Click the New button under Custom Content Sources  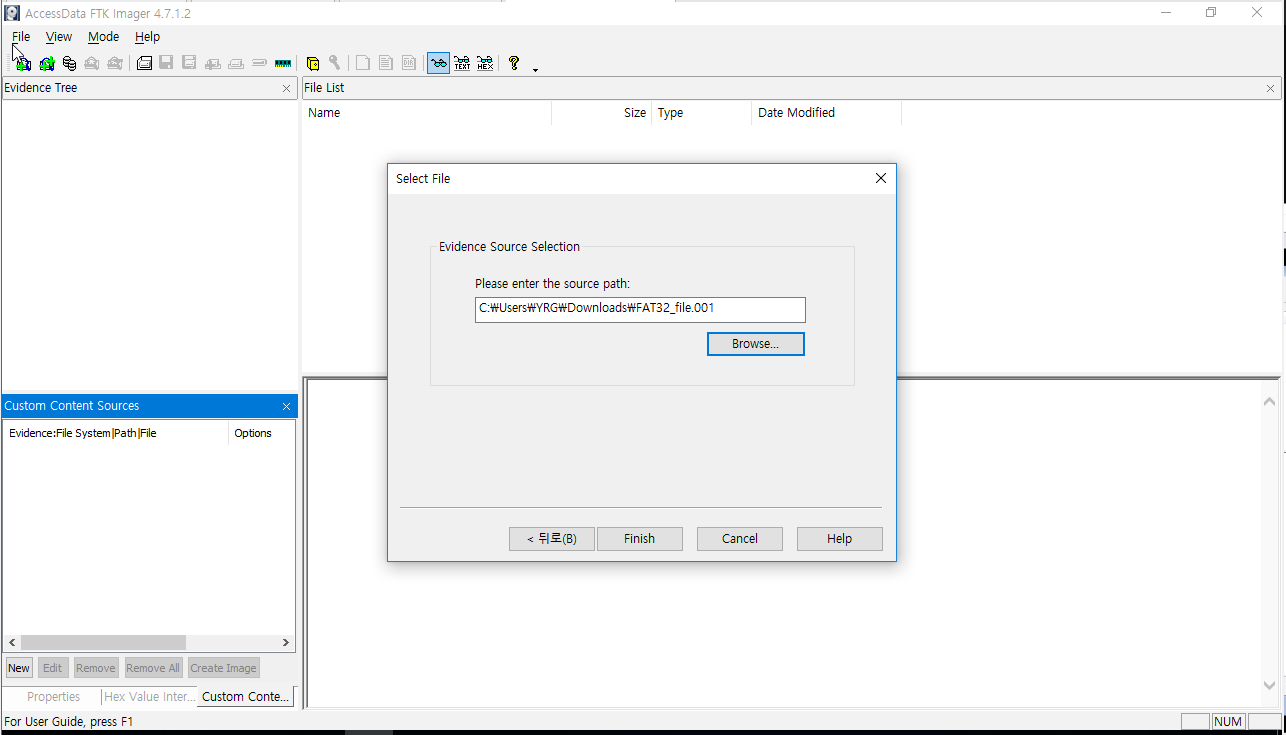click(x=19, y=668)
